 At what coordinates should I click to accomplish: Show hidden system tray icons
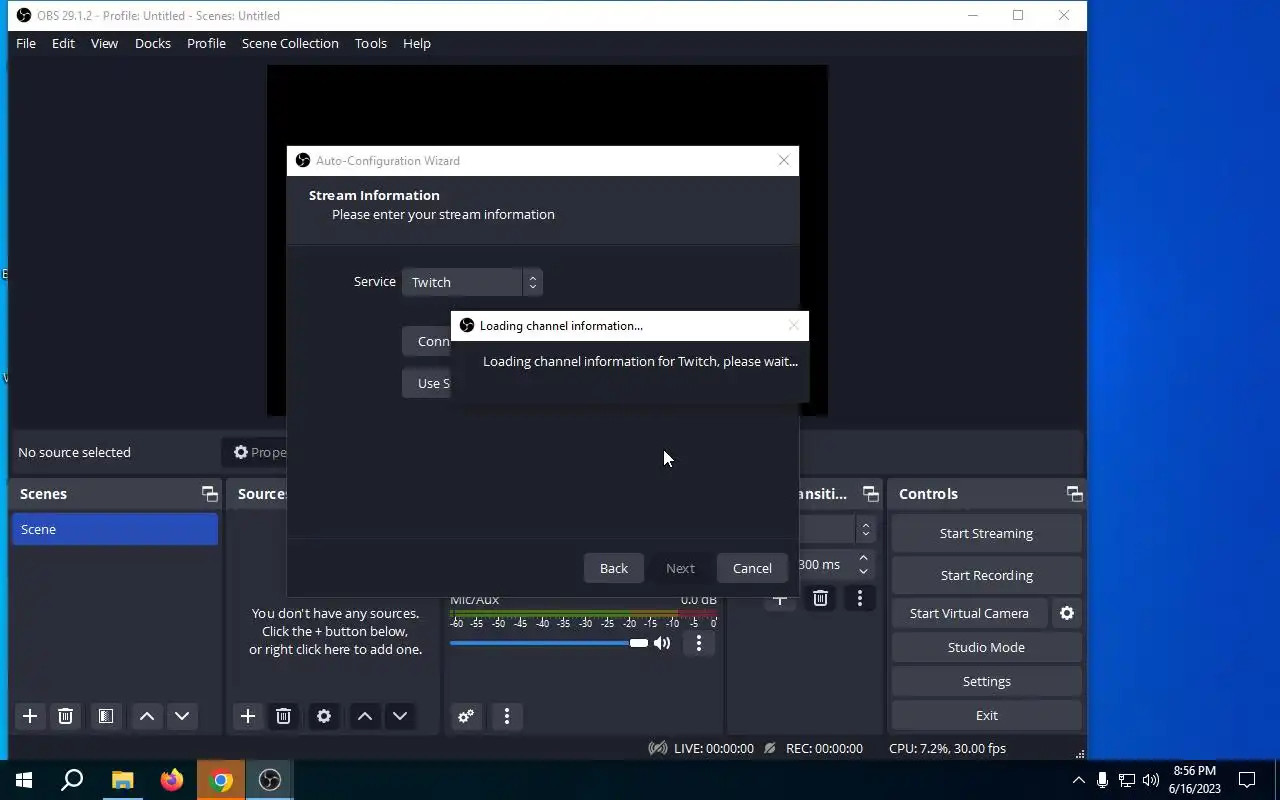click(1078, 780)
